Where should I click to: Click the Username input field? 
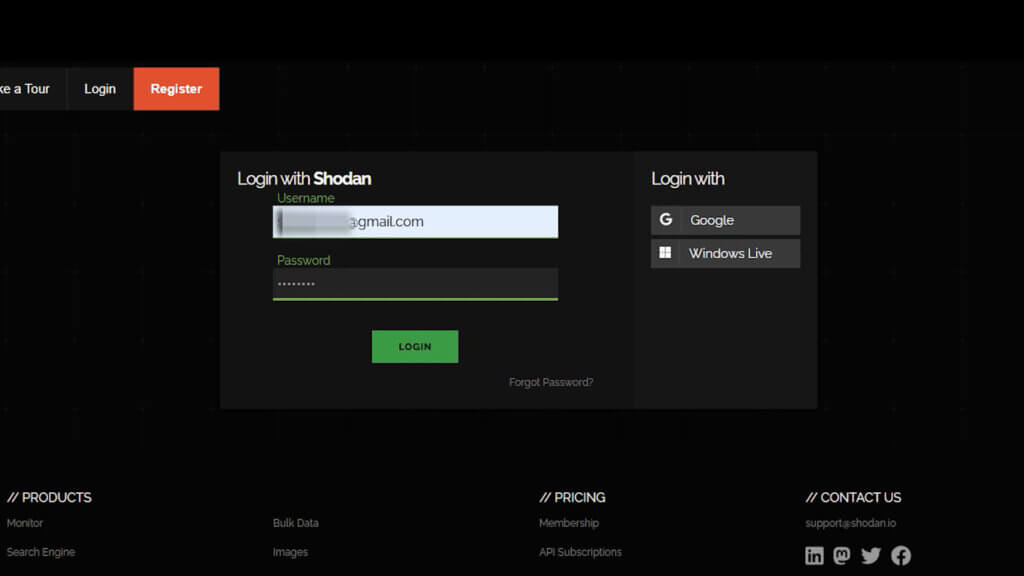415,221
